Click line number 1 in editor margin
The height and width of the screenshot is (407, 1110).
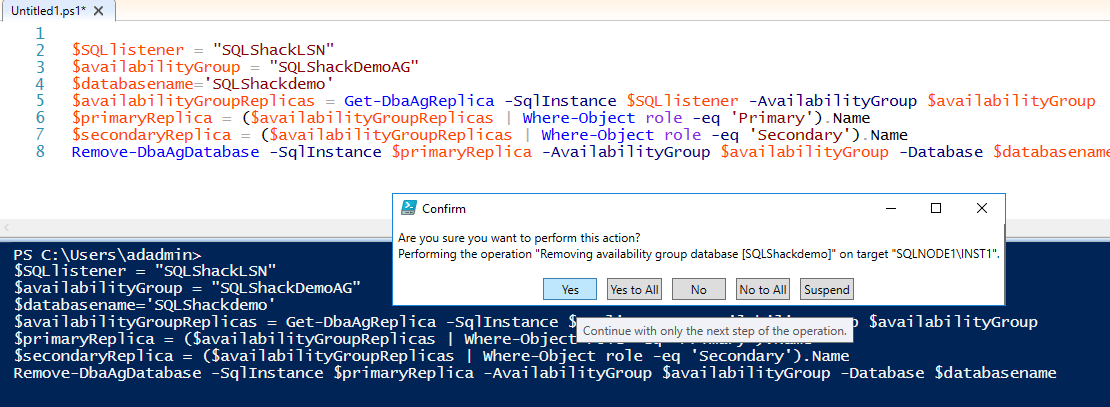click(x=40, y=33)
